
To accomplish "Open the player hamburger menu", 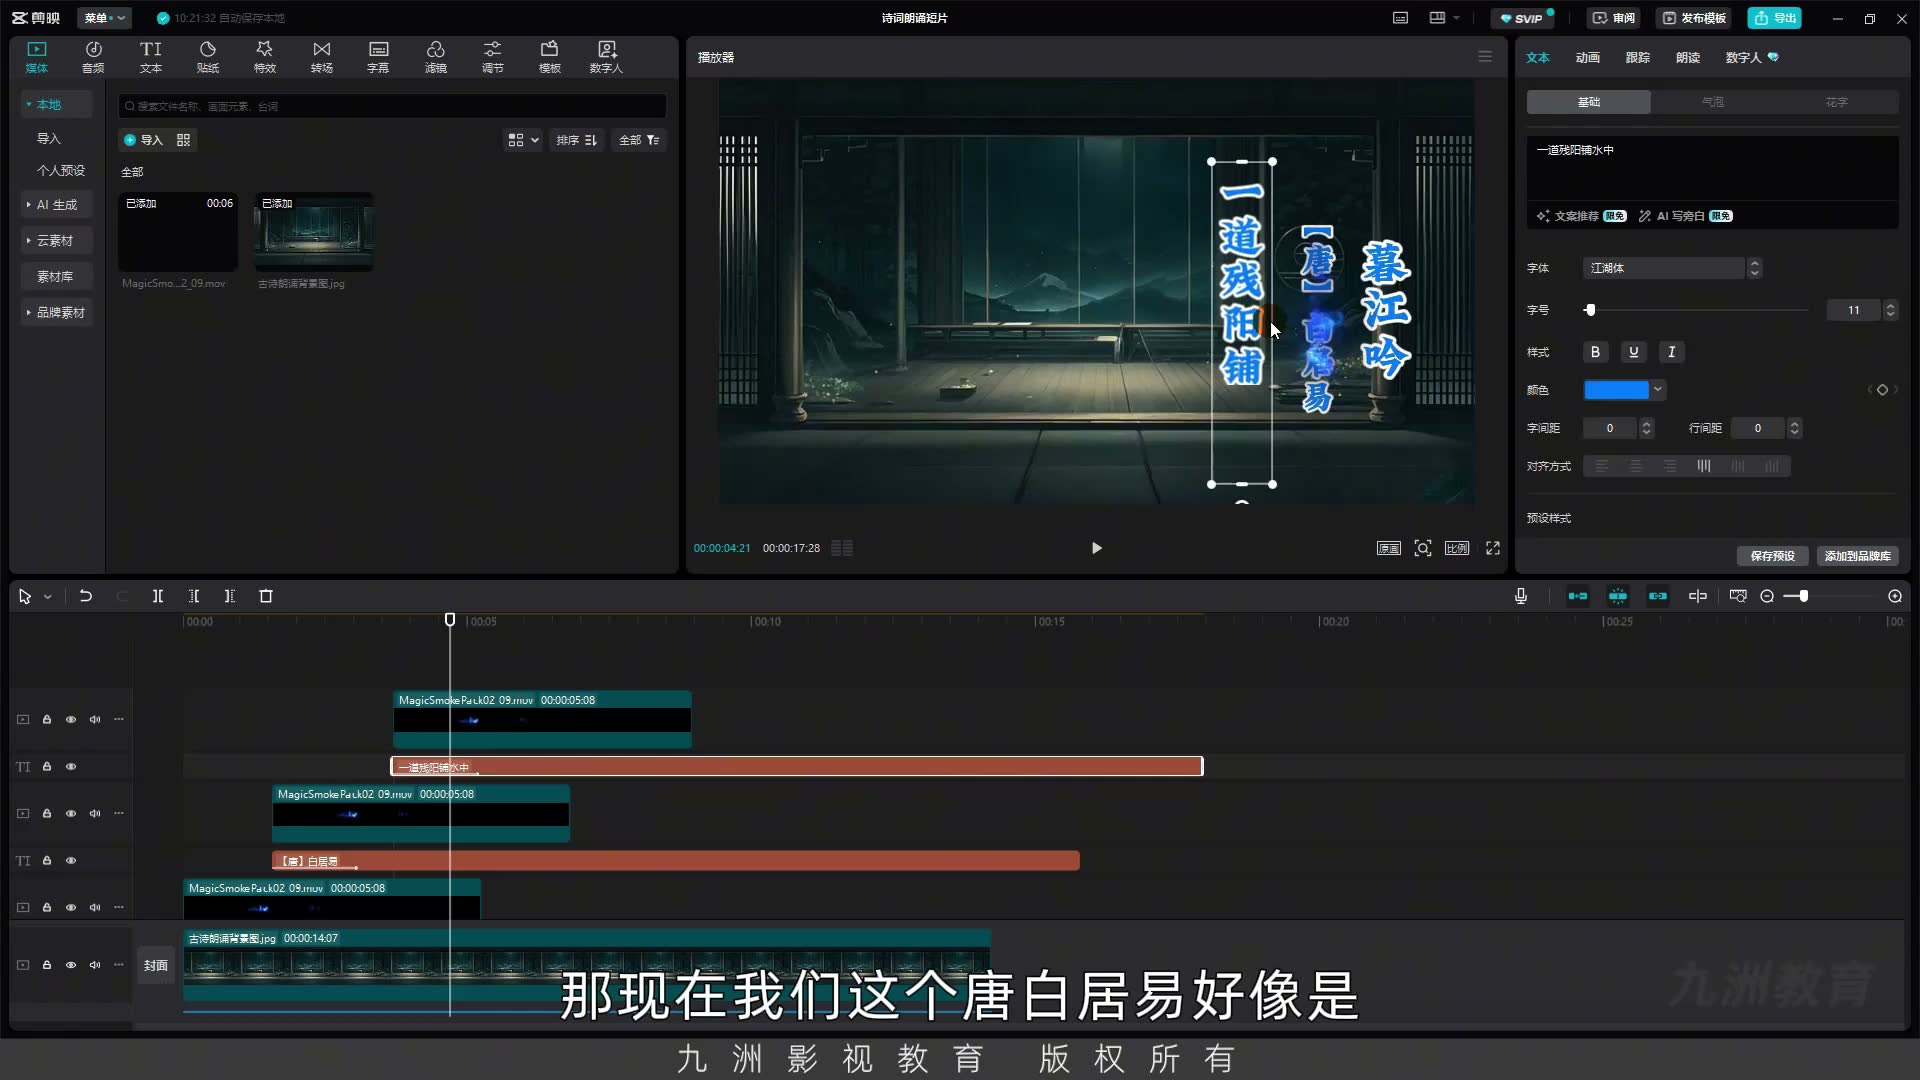I will tap(1485, 57).
